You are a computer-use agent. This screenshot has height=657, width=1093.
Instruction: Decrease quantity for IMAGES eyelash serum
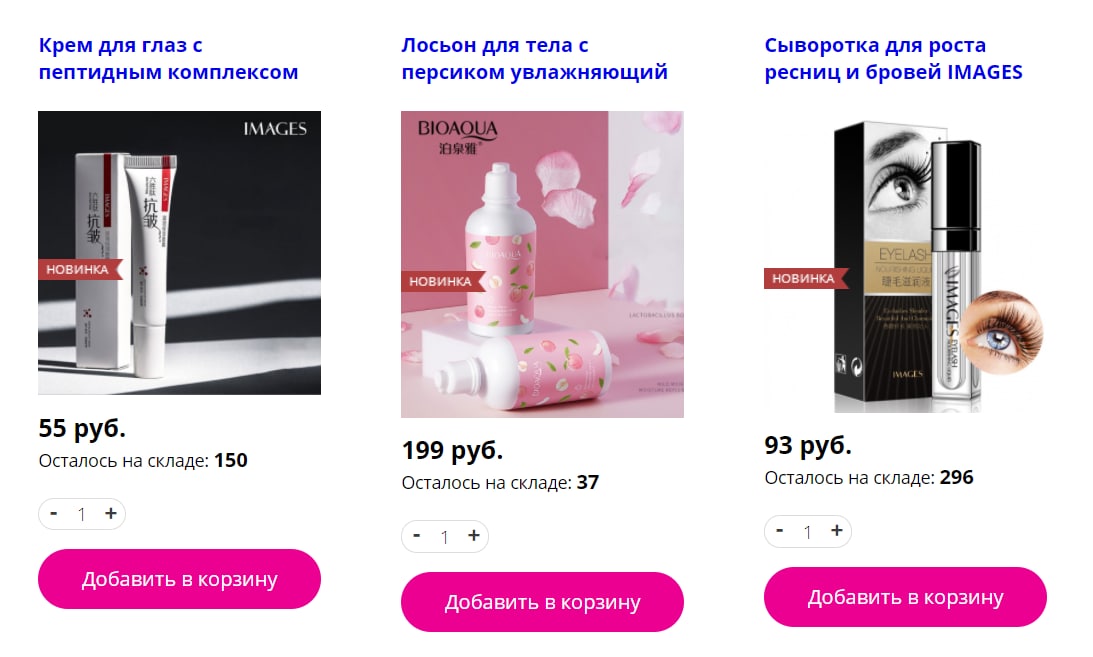pos(780,532)
